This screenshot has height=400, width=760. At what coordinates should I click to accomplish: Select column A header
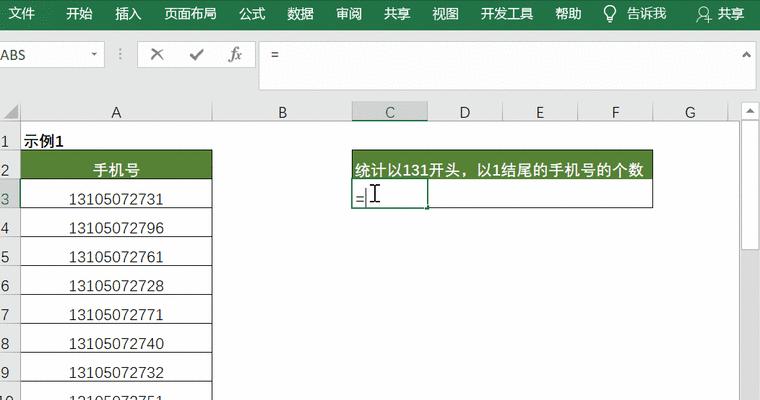click(x=116, y=112)
